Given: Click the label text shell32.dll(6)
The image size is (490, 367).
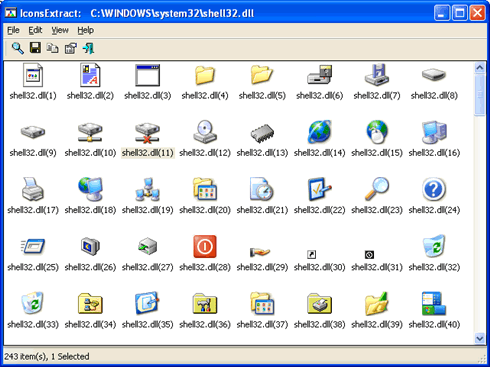Looking at the screenshot, I should [x=319, y=96].
